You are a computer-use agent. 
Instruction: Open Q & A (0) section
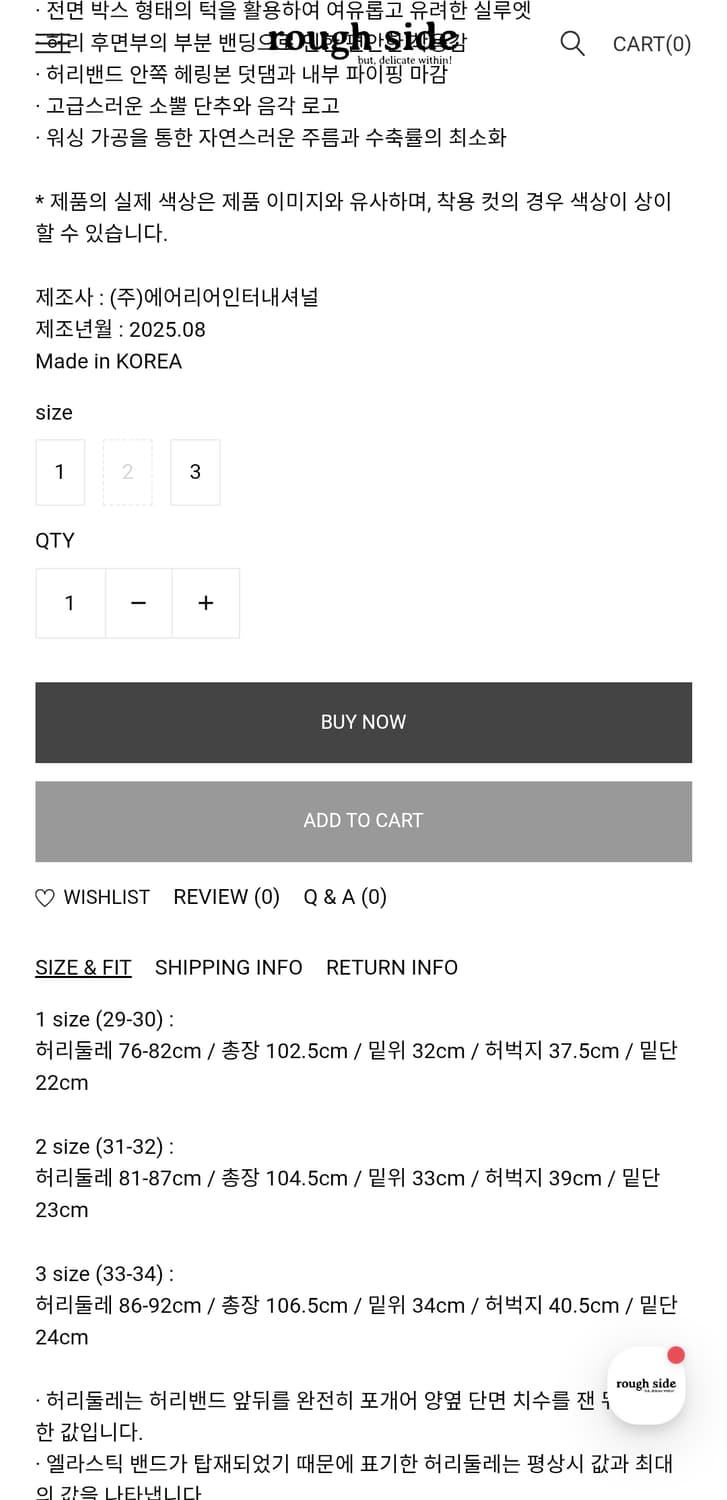345,897
